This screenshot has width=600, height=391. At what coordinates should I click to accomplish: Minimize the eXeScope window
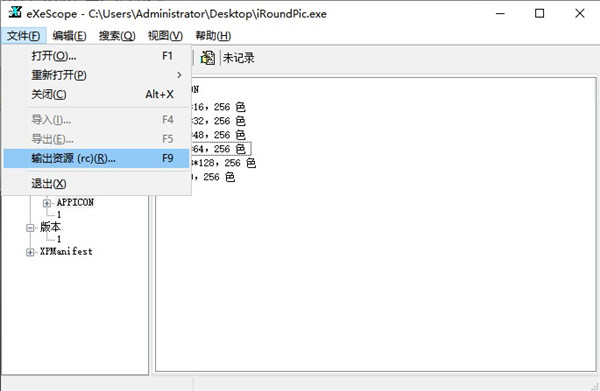tap(500, 13)
